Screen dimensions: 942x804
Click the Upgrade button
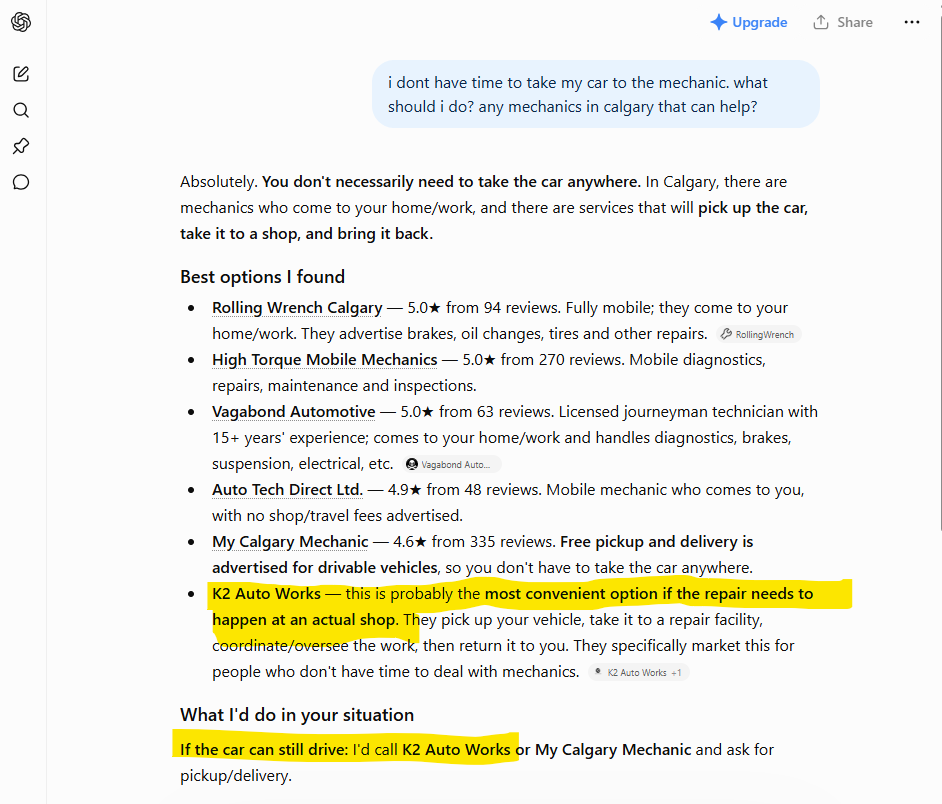coord(749,22)
